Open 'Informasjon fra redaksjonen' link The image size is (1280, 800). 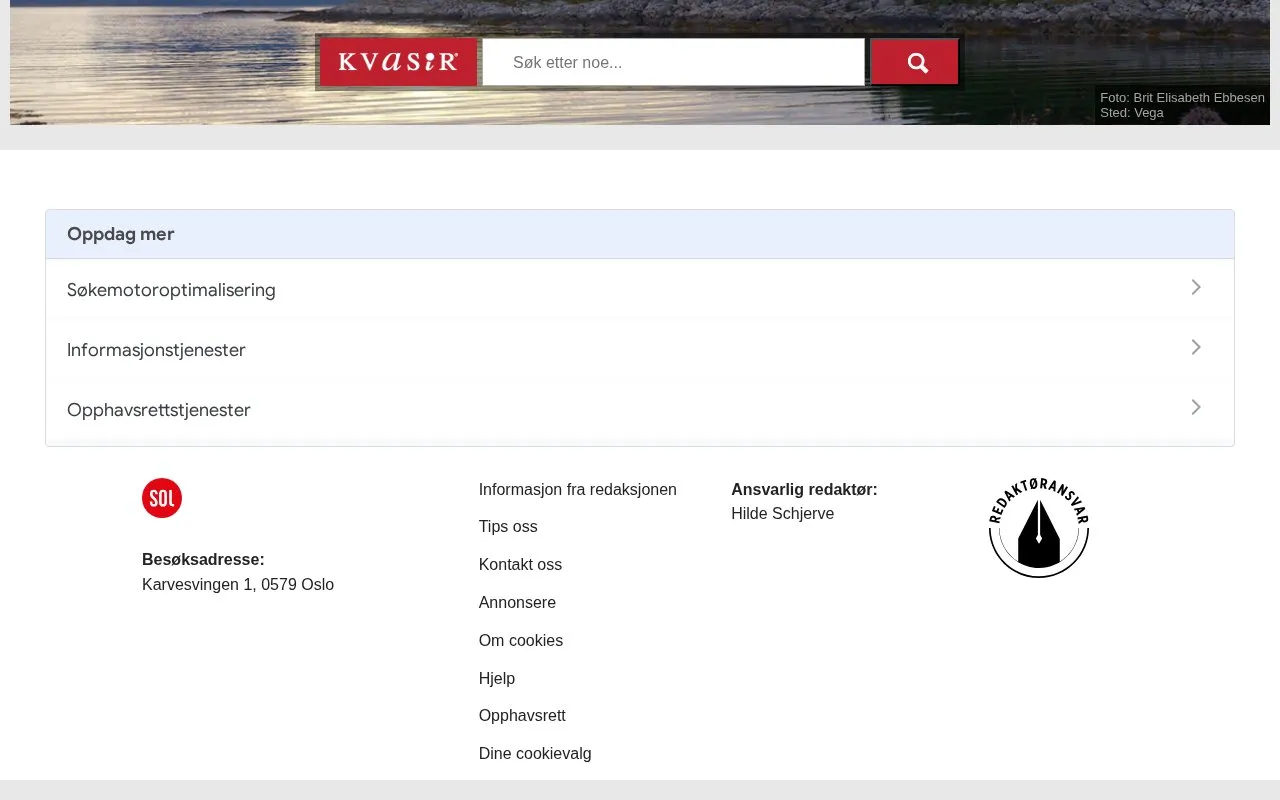tap(578, 489)
